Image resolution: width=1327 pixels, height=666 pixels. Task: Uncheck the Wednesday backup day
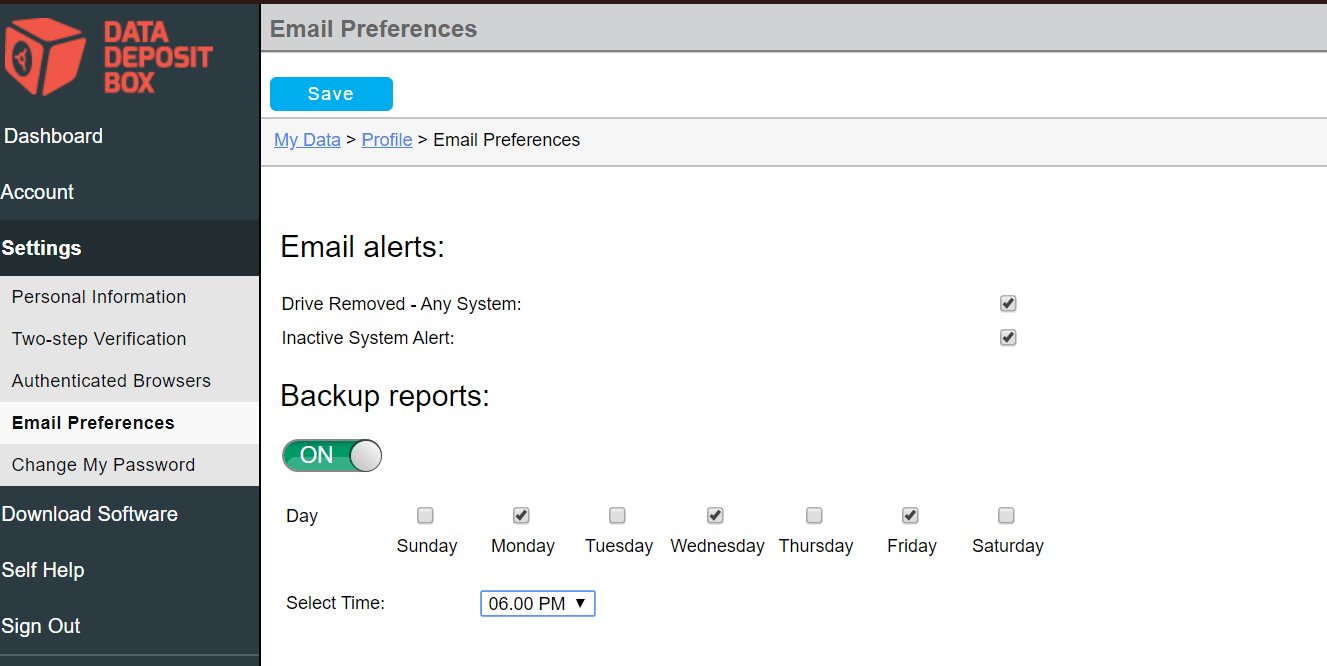point(714,515)
